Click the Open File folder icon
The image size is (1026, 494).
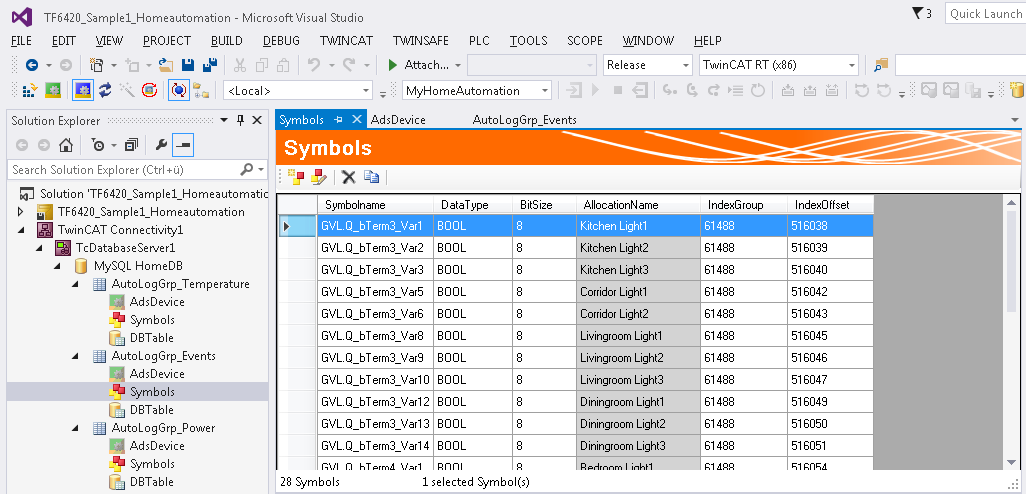pos(166,65)
